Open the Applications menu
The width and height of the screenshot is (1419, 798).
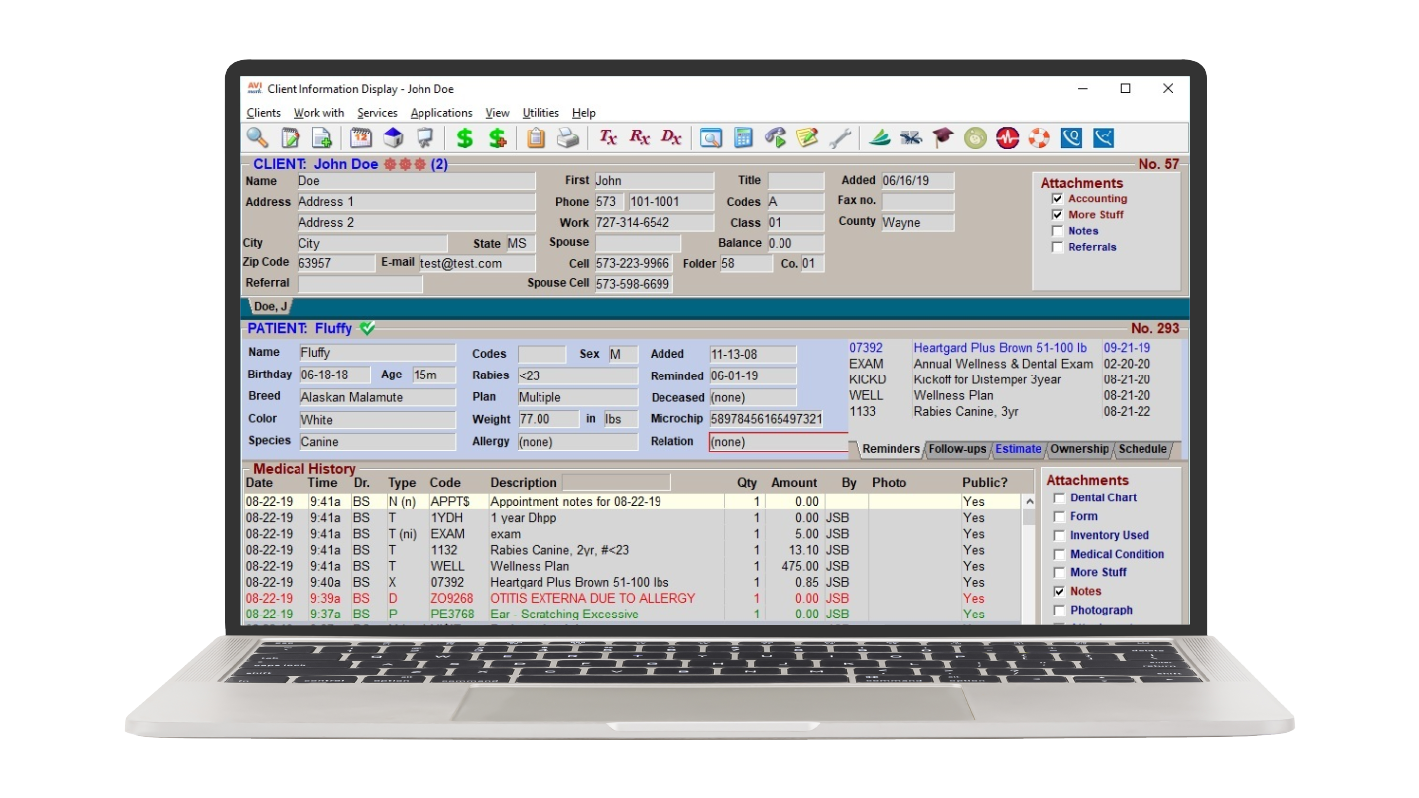pos(441,113)
